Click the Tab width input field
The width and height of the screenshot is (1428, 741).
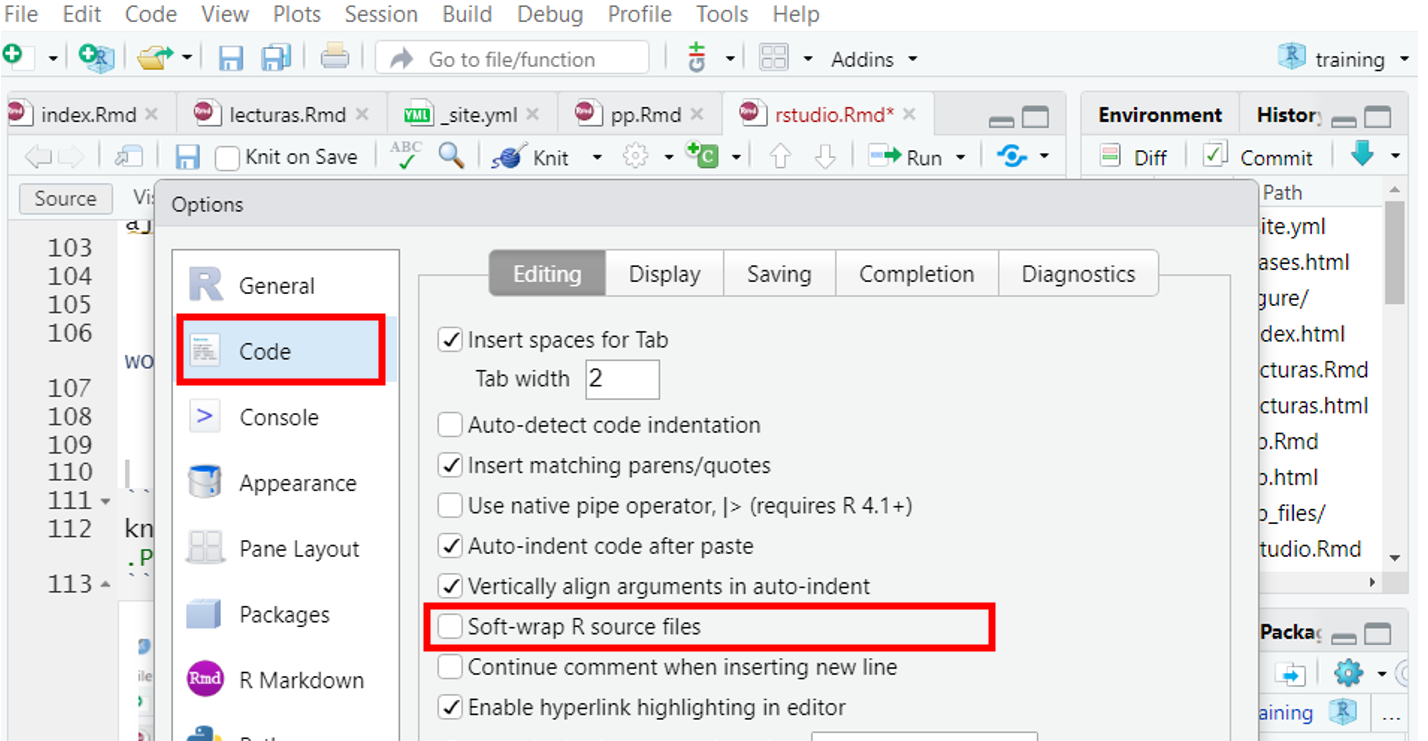pyautogui.click(x=622, y=379)
